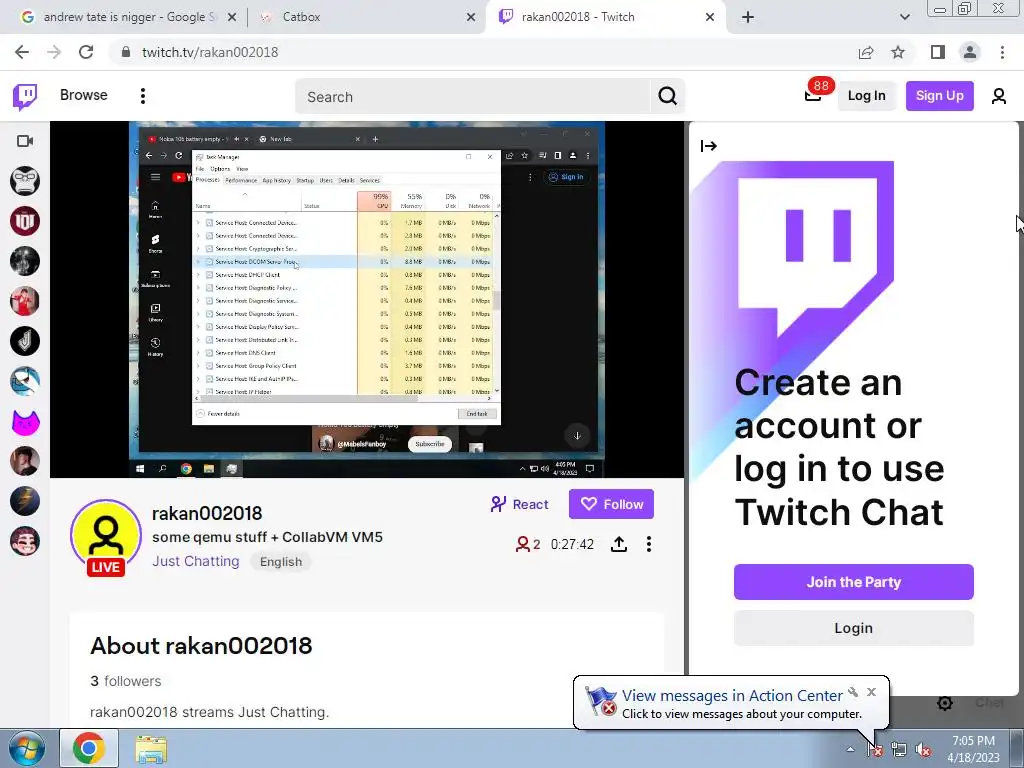The image size is (1024, 768).
Task: Click the English language tag
Action: coord(281,562)
